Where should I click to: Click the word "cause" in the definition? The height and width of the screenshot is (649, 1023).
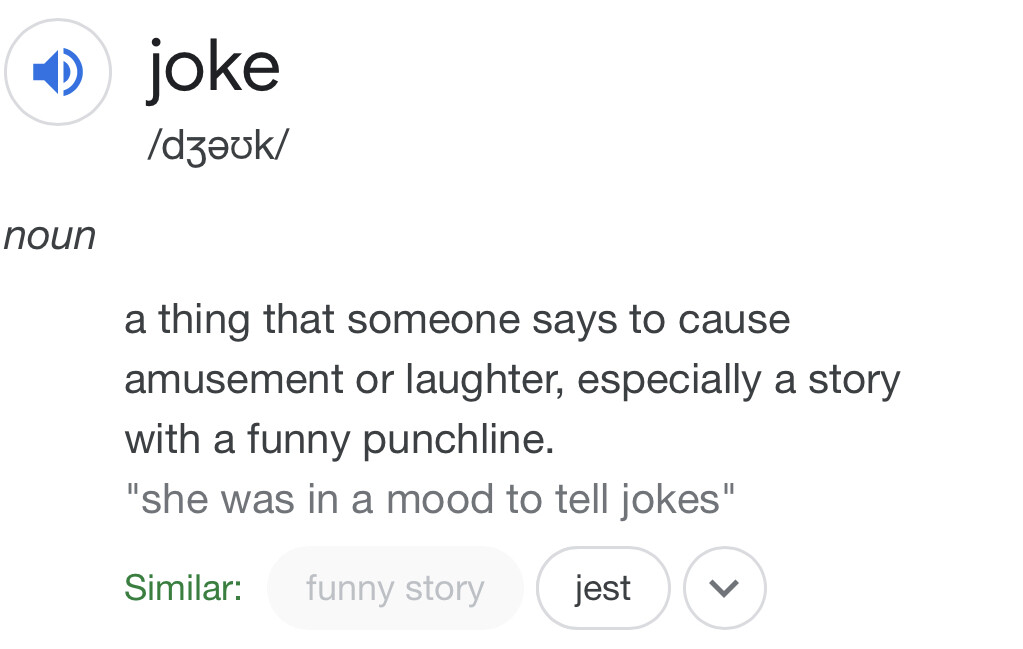click(x=734, y=321)
